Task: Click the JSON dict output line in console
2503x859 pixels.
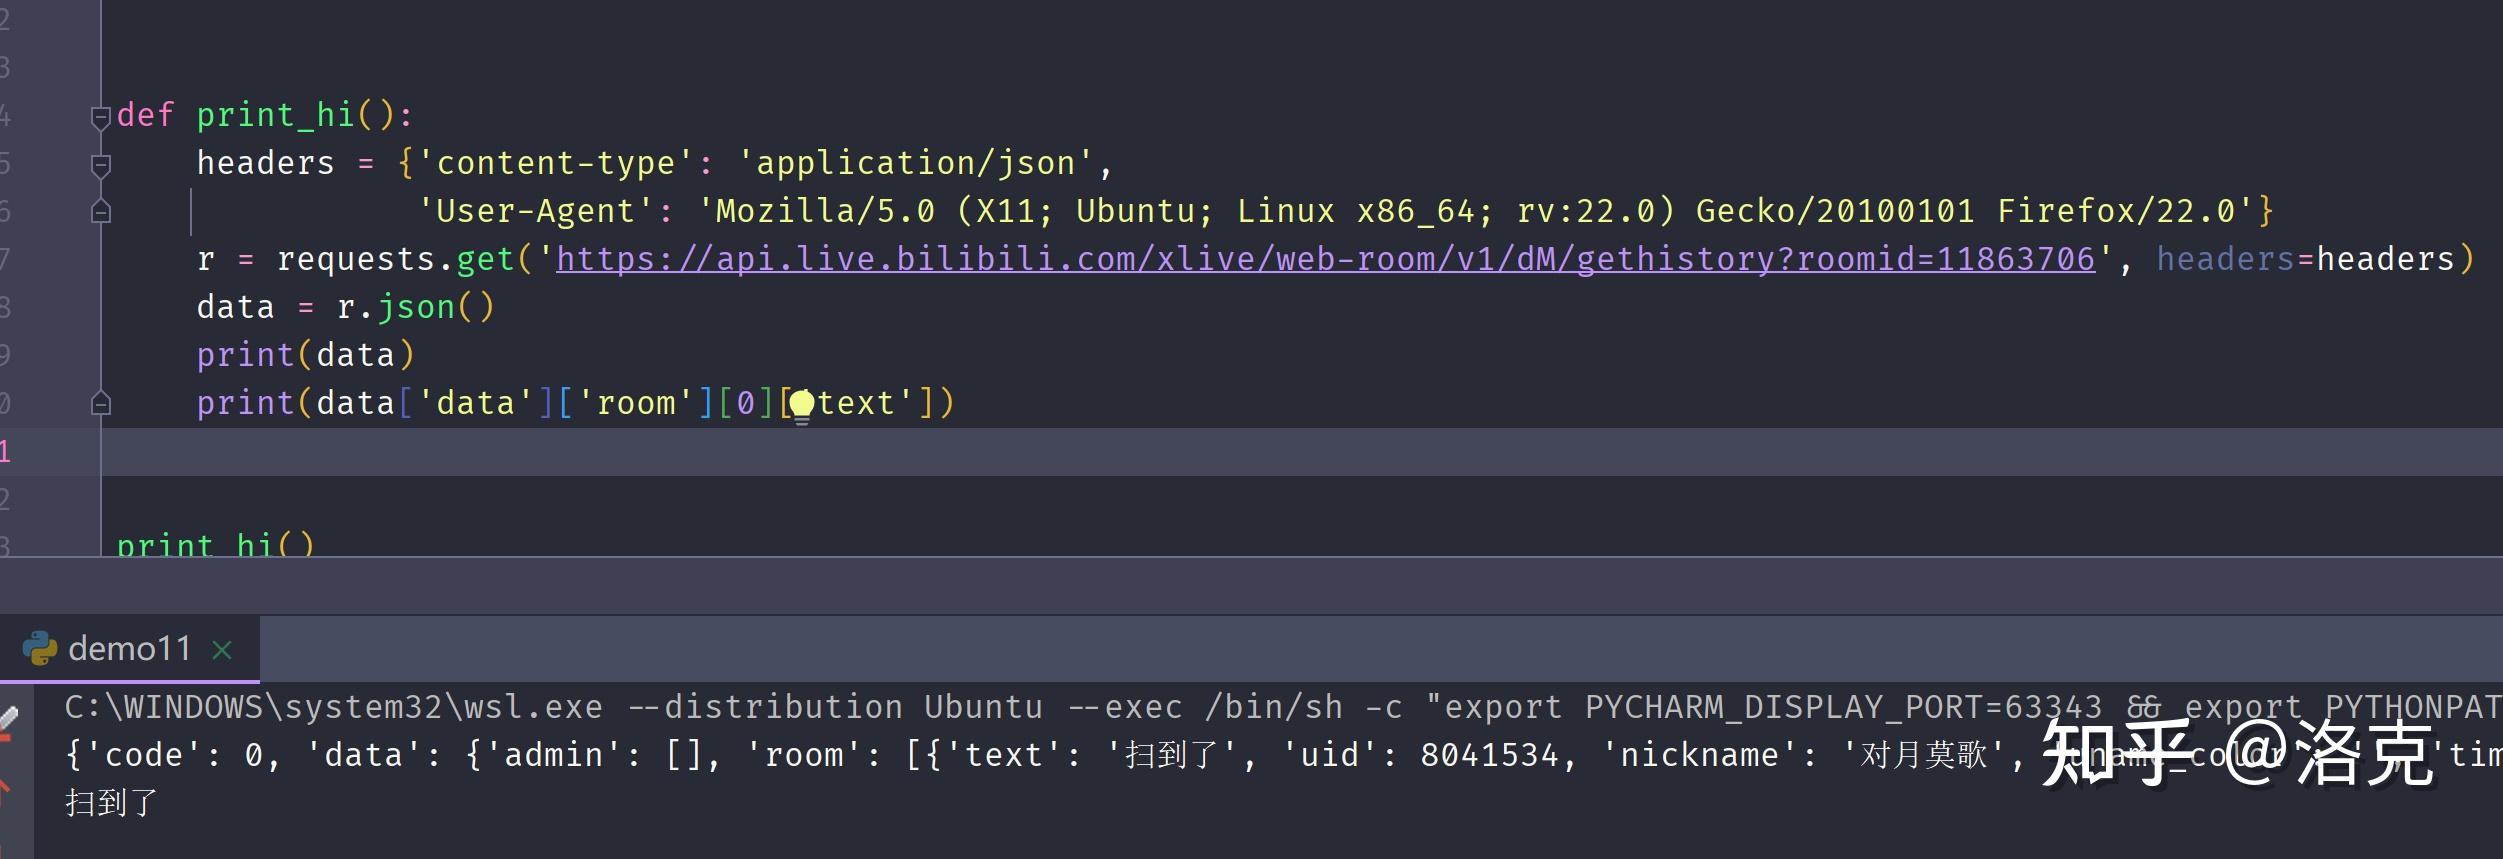Action: pos(1283,755)
